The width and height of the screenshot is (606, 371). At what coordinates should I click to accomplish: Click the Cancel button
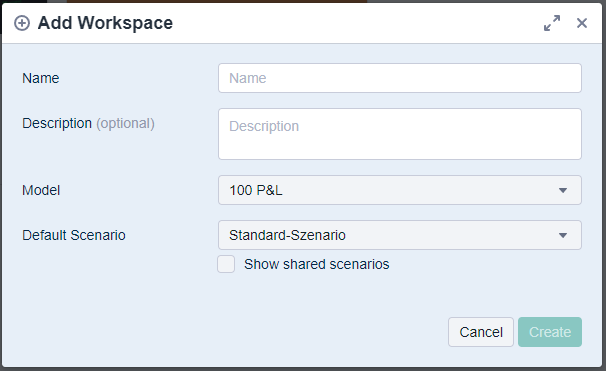click(481, 332)
